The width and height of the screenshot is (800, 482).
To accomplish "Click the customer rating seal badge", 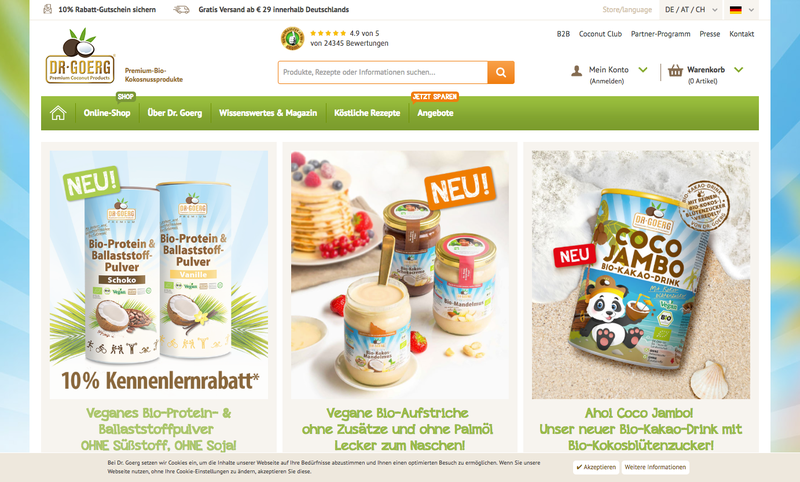I will [x=292, y=38].
